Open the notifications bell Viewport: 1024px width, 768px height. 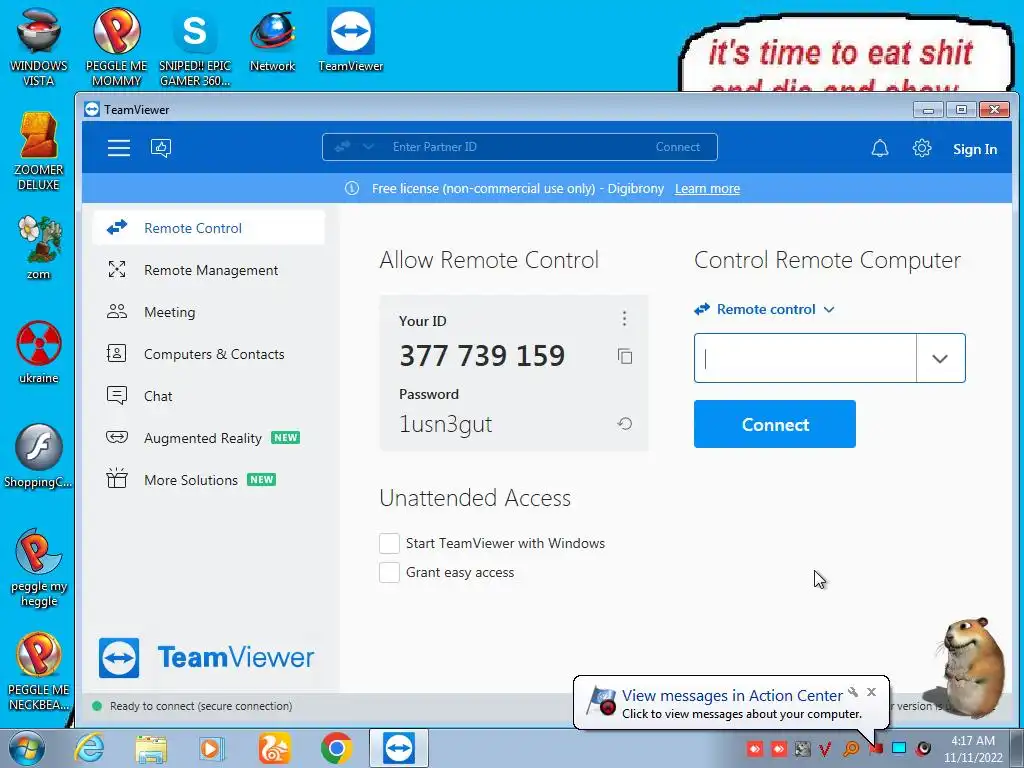pos(880,148)
